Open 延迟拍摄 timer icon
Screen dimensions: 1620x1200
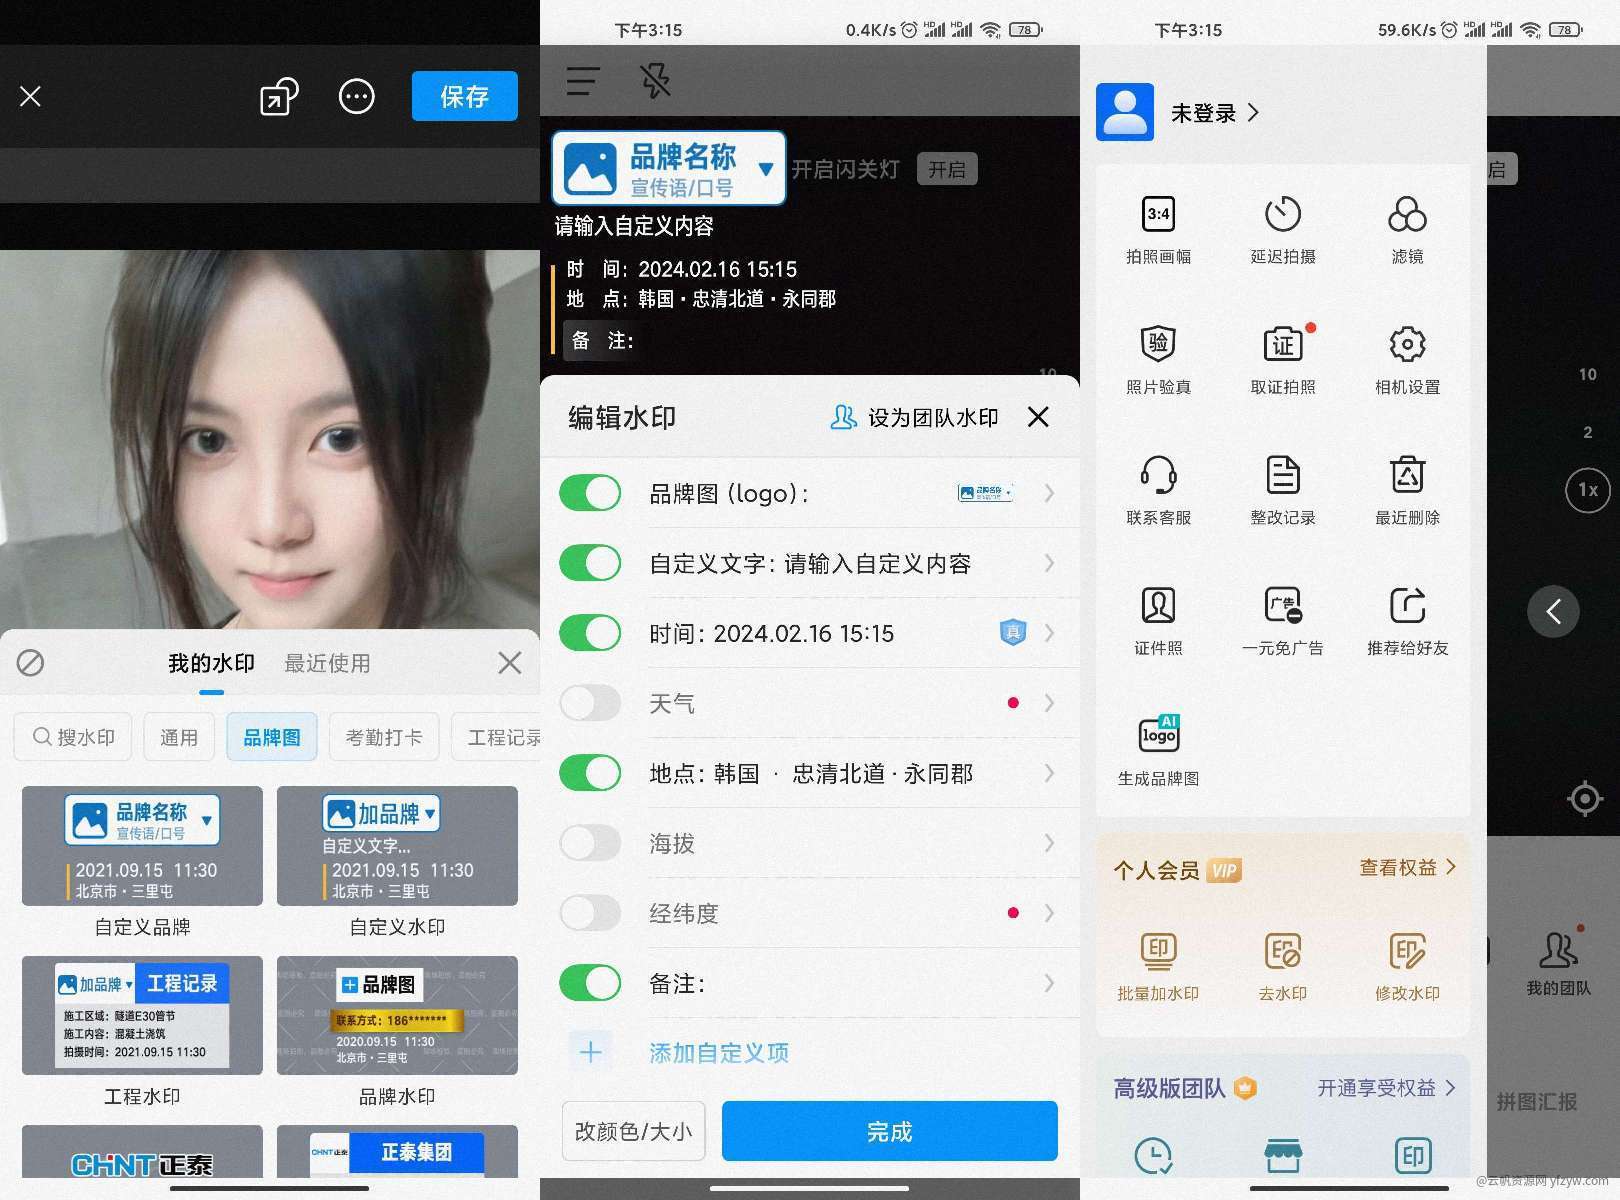coord(1283,214)
